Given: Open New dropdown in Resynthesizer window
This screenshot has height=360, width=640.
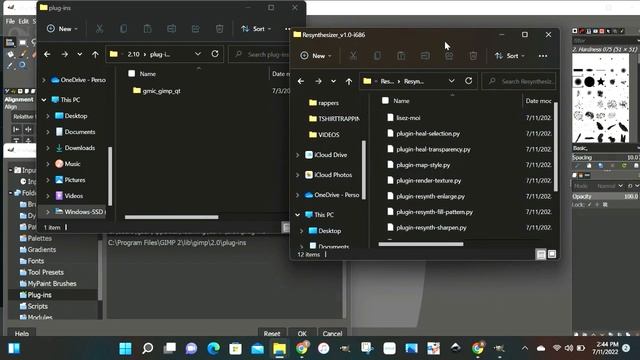Looking at the screenshot, I should 316,56.
